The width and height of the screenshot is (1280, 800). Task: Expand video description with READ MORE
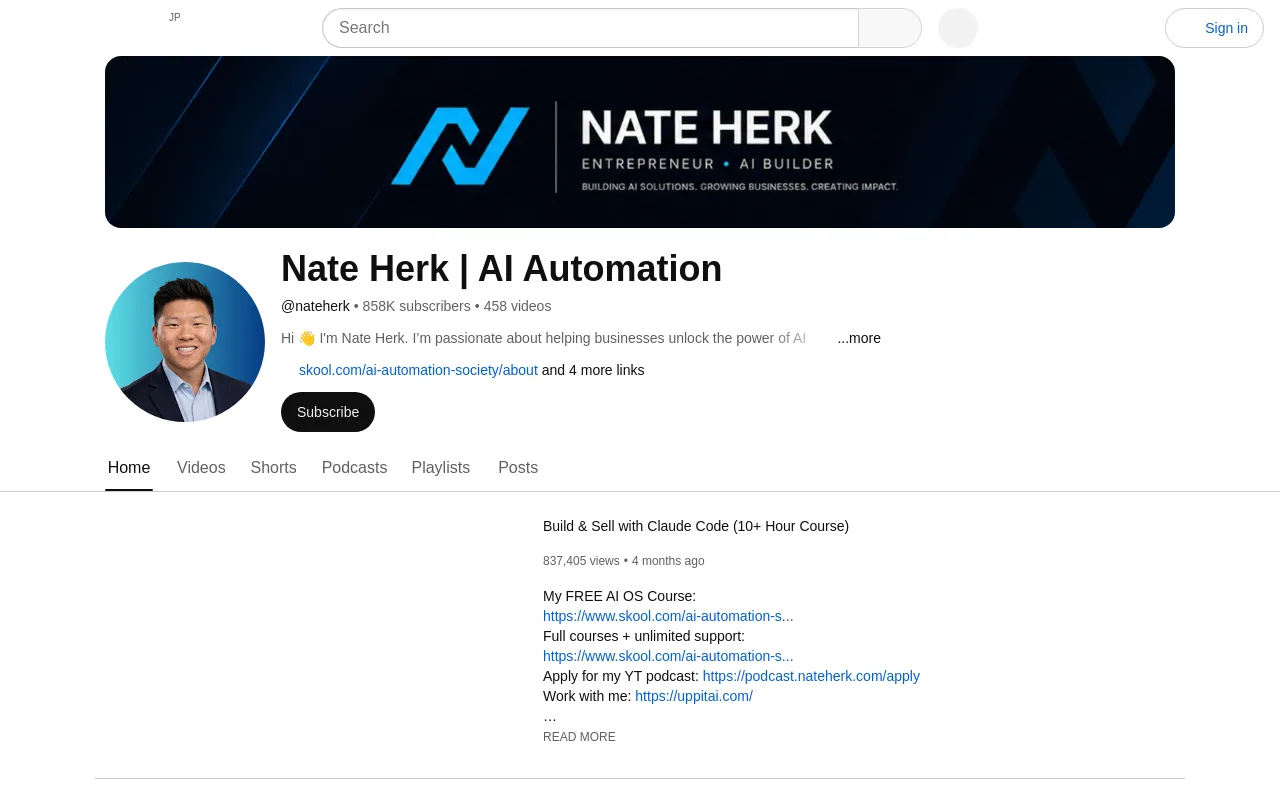point(579,737)
